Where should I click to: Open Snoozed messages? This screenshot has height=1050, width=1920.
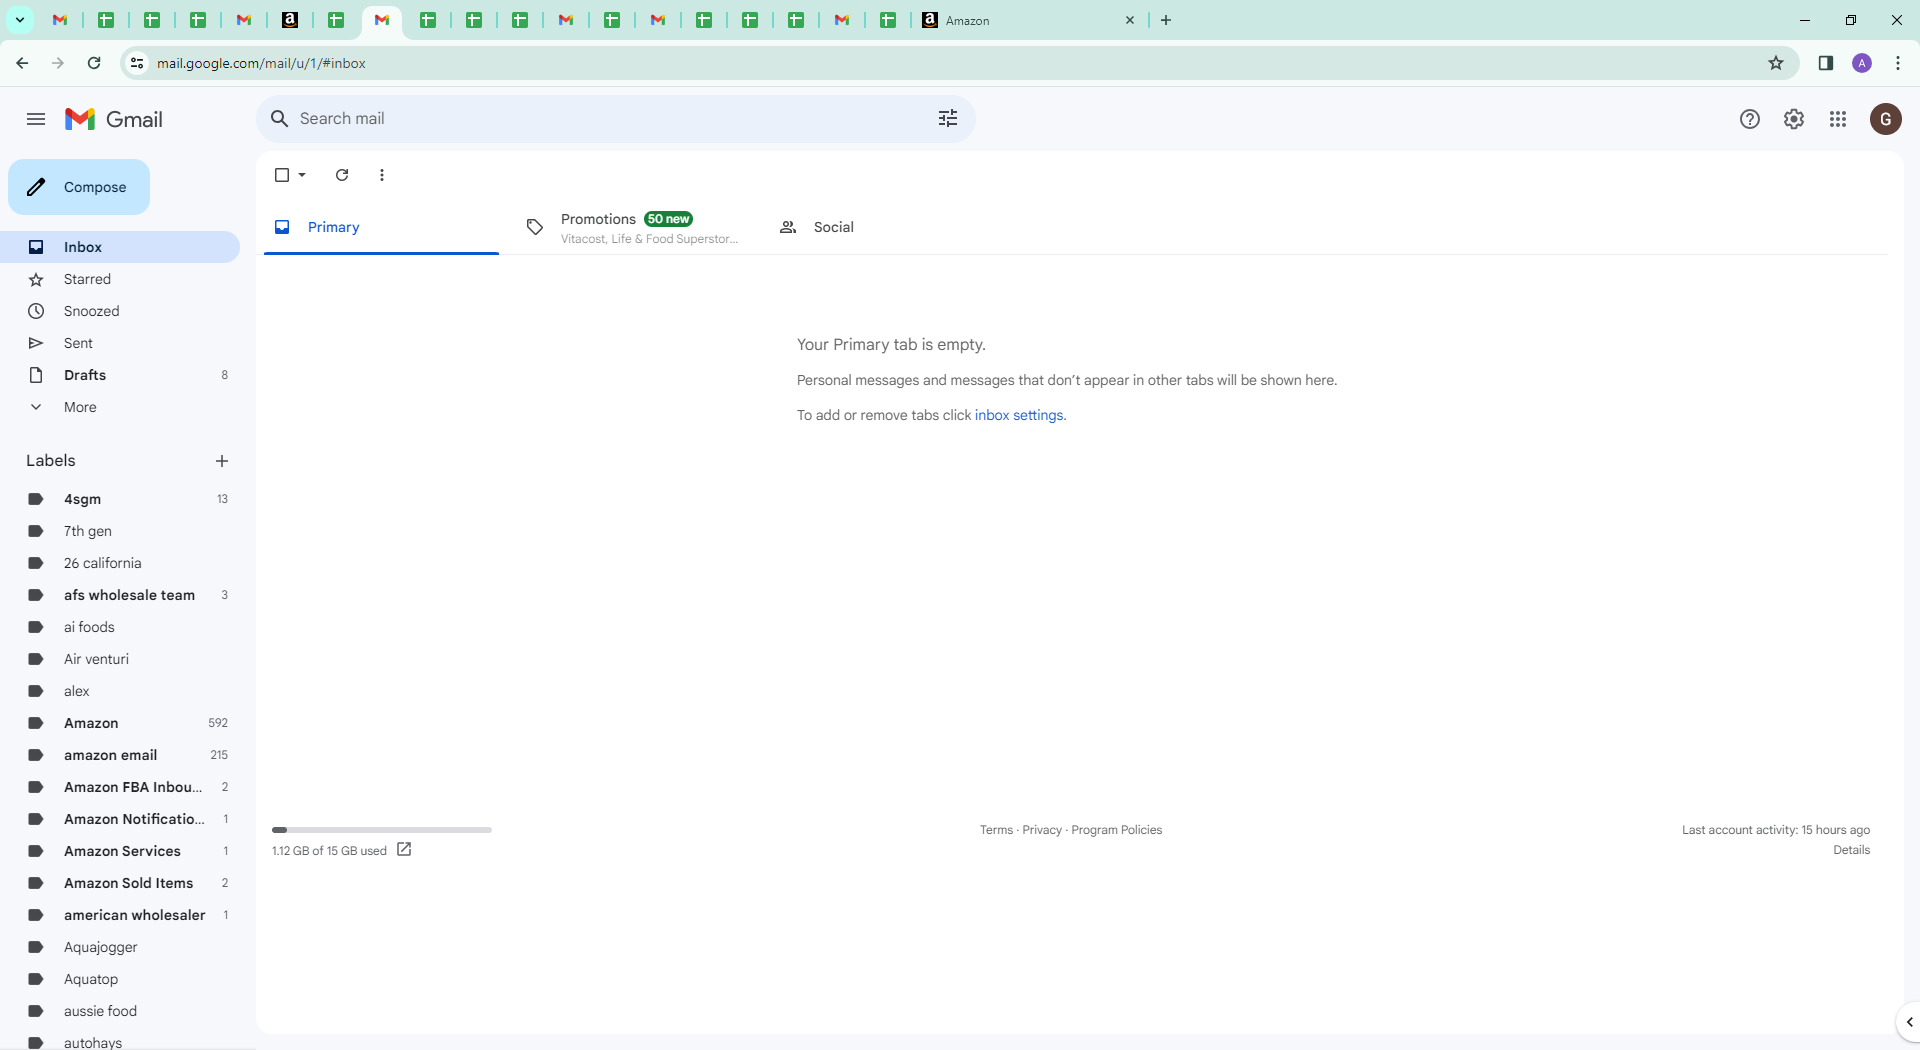coord(120,311)
